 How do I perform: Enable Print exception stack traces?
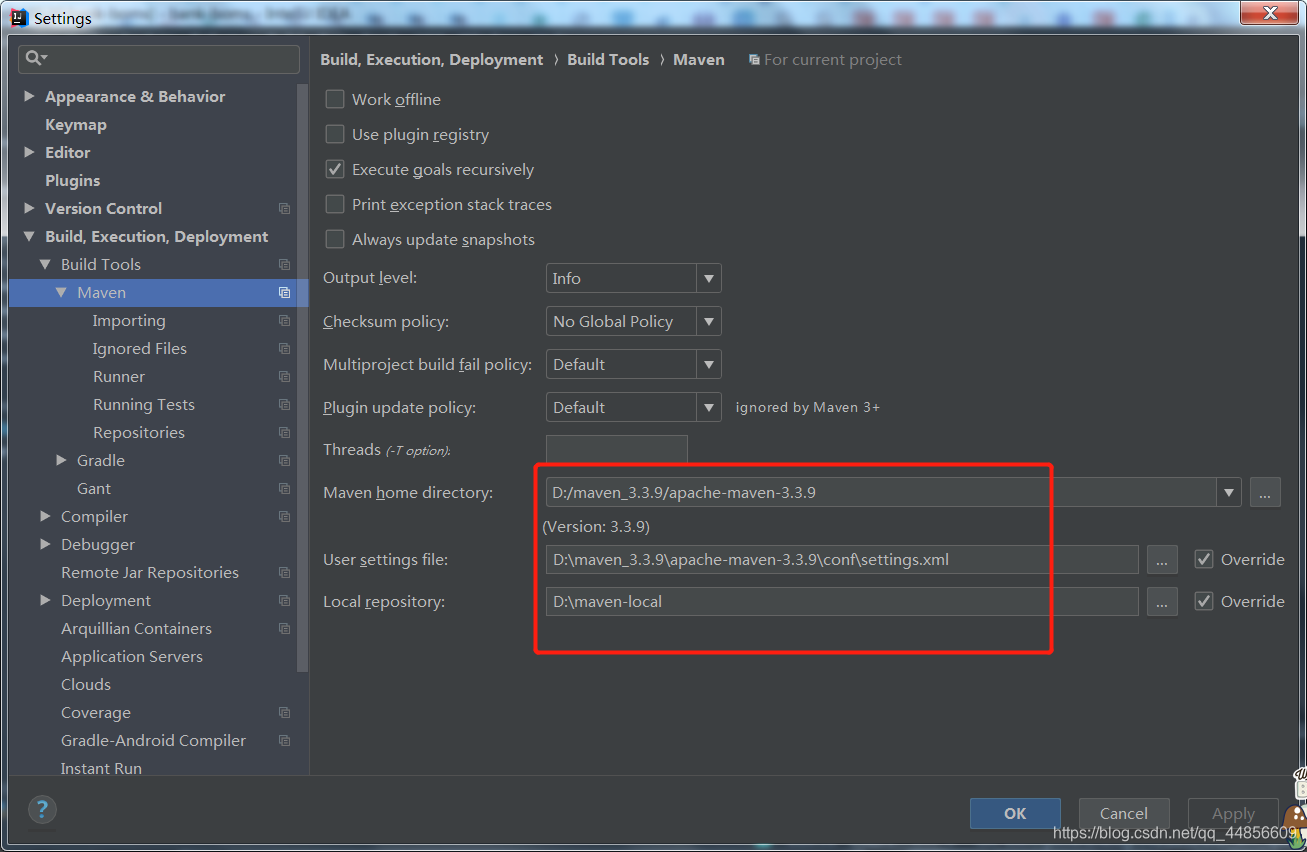(335, 204)
